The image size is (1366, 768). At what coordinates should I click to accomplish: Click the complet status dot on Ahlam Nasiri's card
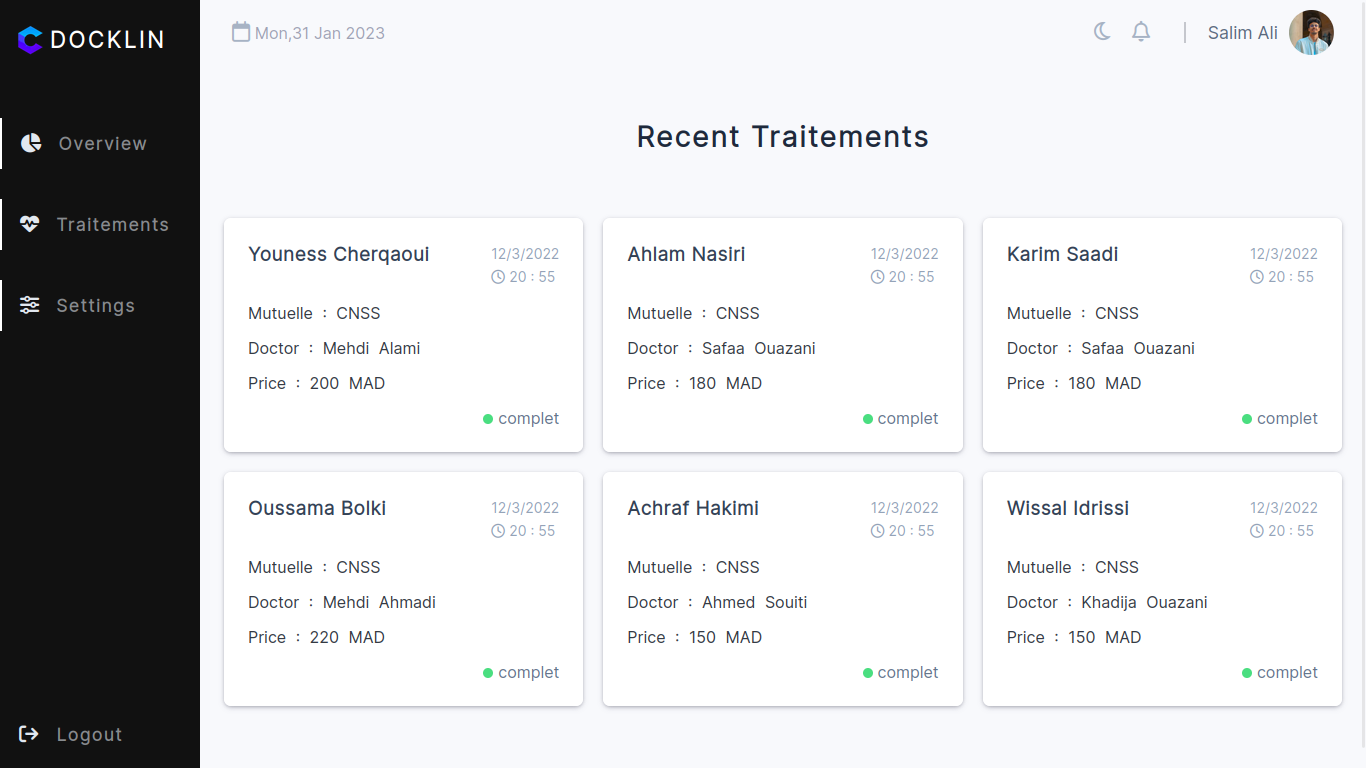click(x=868, y=419)
